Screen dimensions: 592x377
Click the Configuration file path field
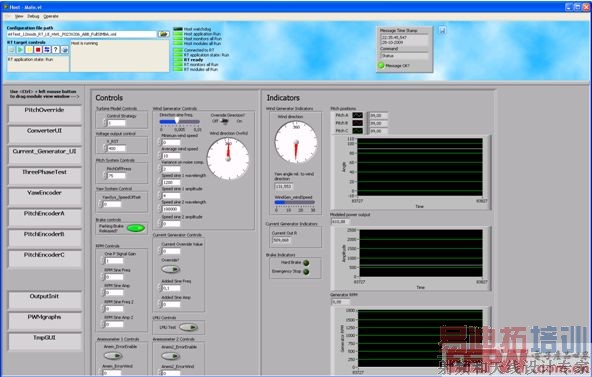point(82,34)
